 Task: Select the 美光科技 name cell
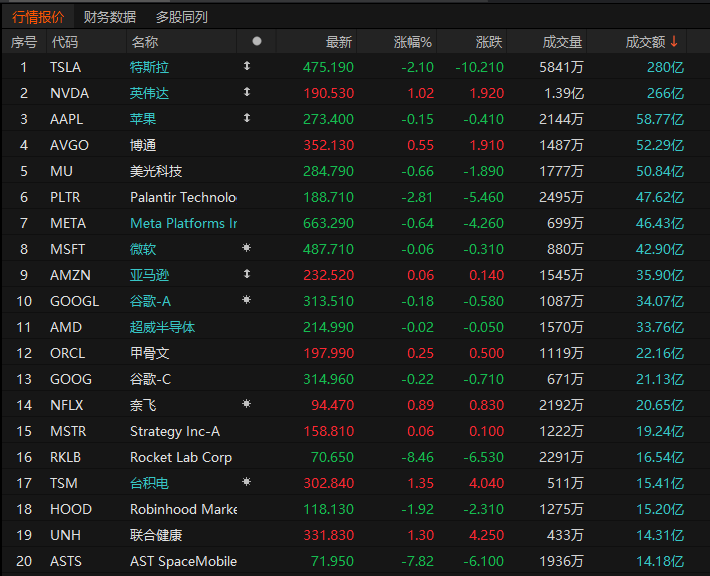pos(156,171)
